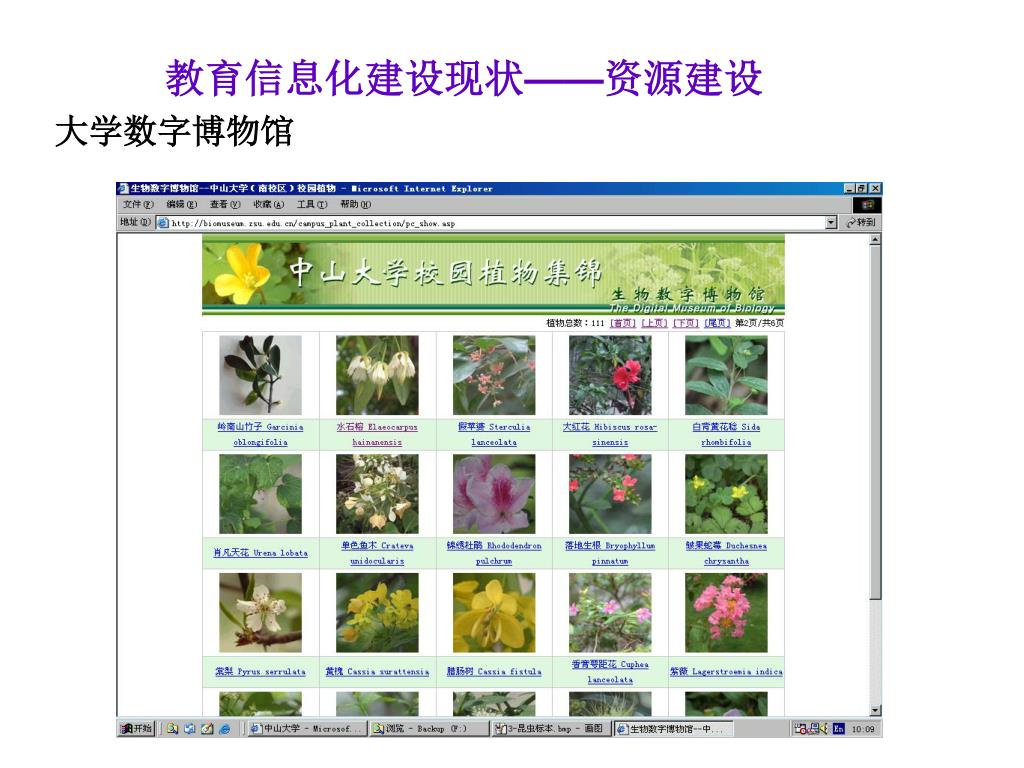Open the Bryophyllum pinnatum plant link
The image size is (1024, 768).
coord(610,552)
